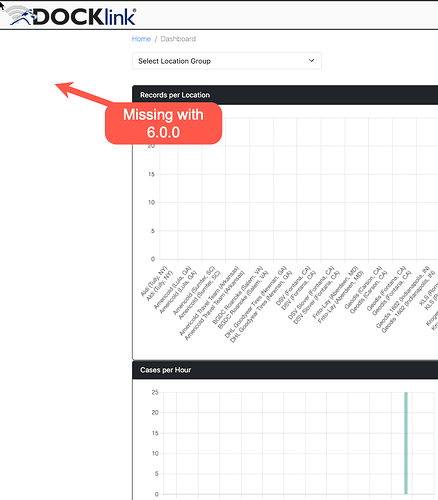Select the Geodis 1602 (Indianapolis, IN) label
This screenshot has width=438, height=500.
[405, 299]
